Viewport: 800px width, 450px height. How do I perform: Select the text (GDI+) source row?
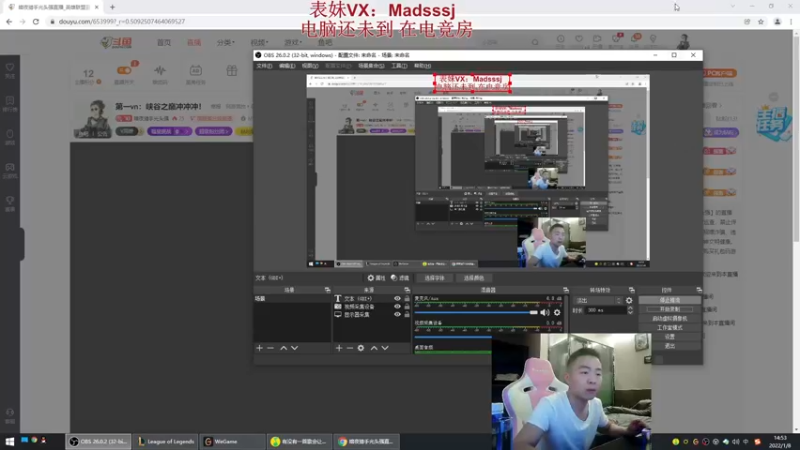(x=371, y=298)
